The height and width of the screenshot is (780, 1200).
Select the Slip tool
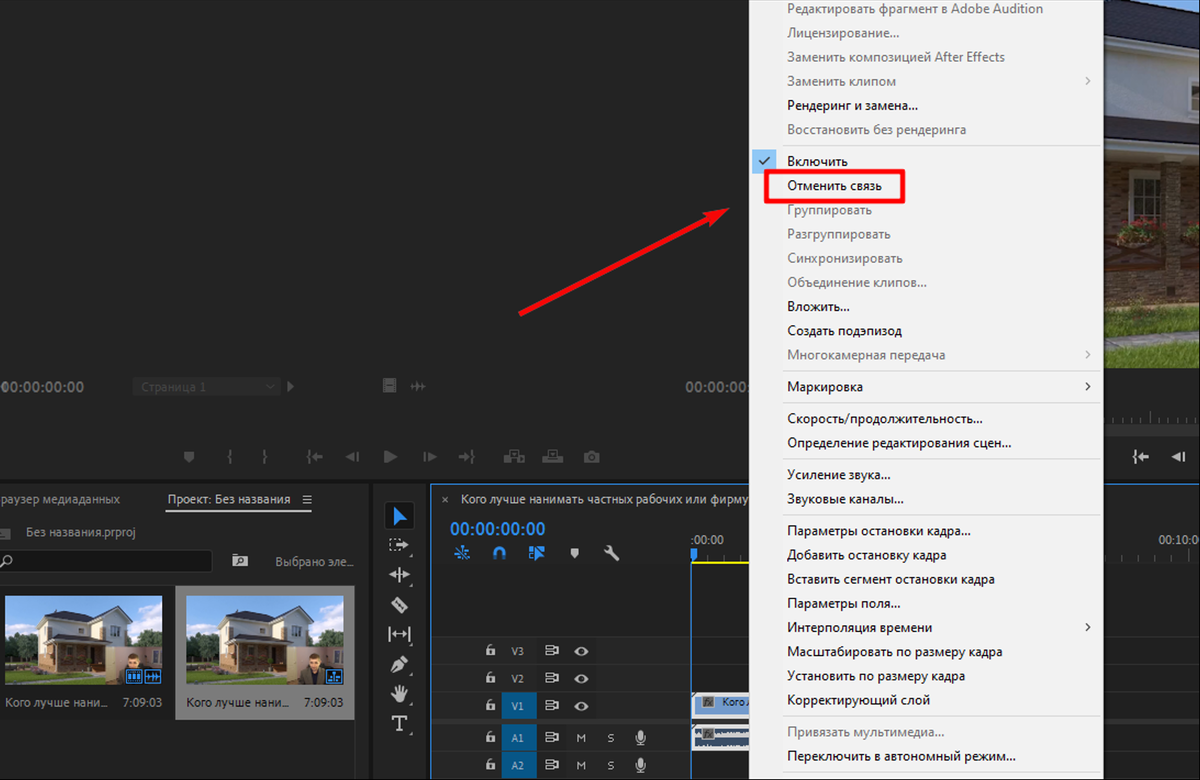(x=399, y=634)
